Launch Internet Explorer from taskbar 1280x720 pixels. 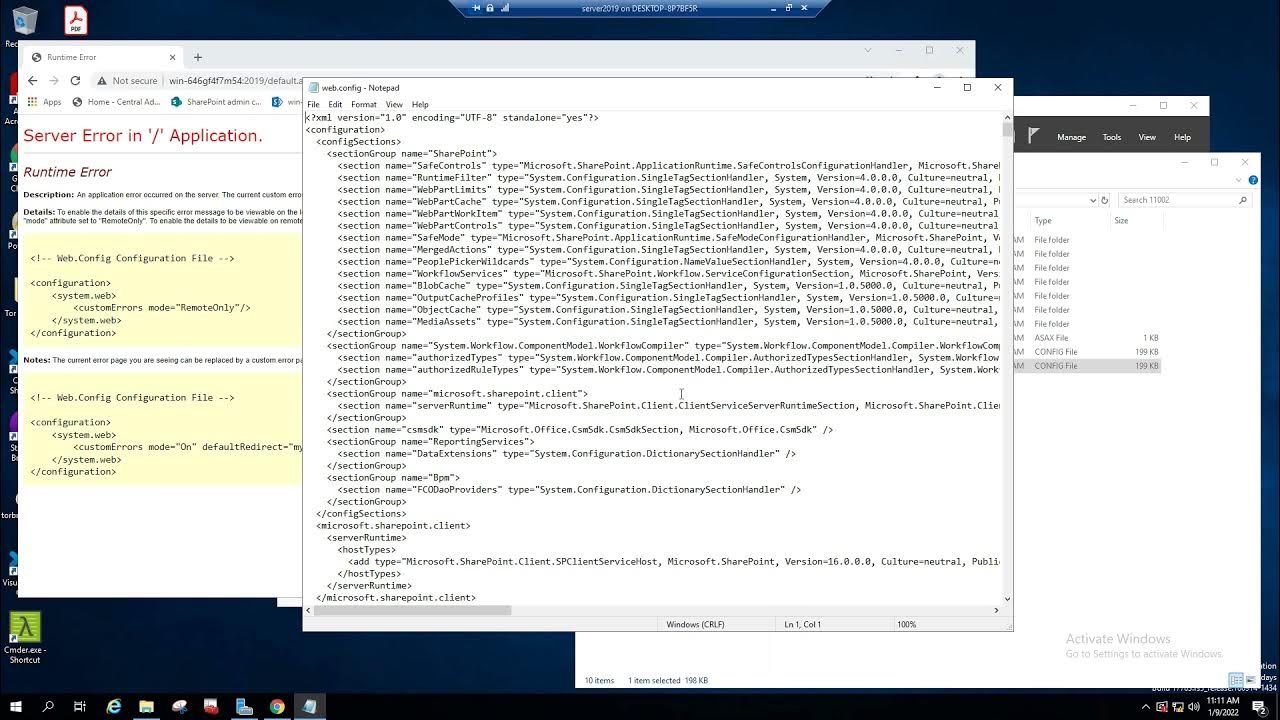[x=114, y=706]
